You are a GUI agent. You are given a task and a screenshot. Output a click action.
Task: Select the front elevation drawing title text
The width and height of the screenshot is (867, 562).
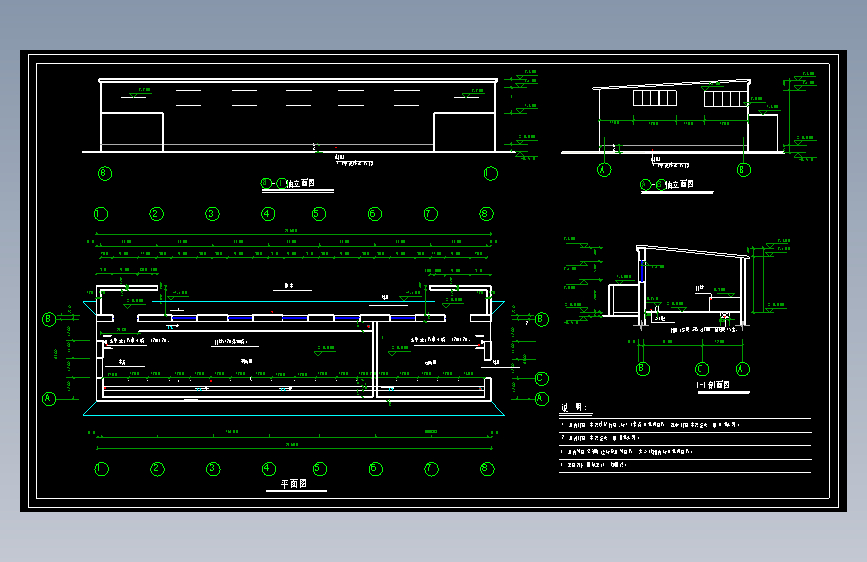pyautogui.click(x=288, y=183)
